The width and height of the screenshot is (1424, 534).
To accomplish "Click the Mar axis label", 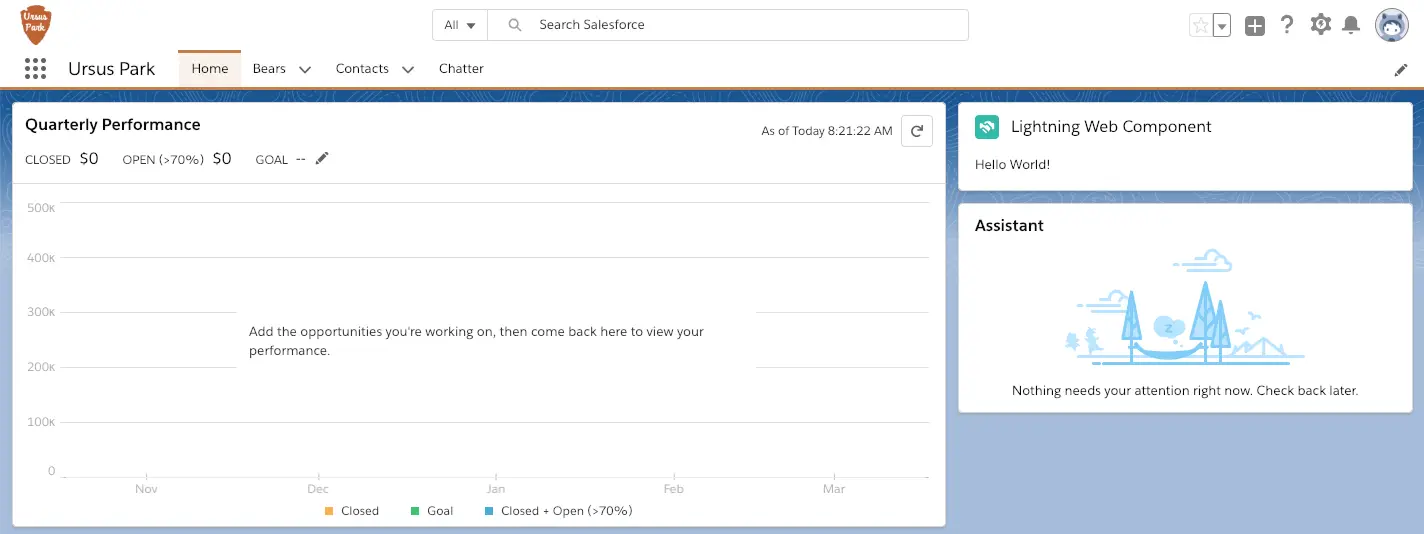I will [x=834, y=489].
